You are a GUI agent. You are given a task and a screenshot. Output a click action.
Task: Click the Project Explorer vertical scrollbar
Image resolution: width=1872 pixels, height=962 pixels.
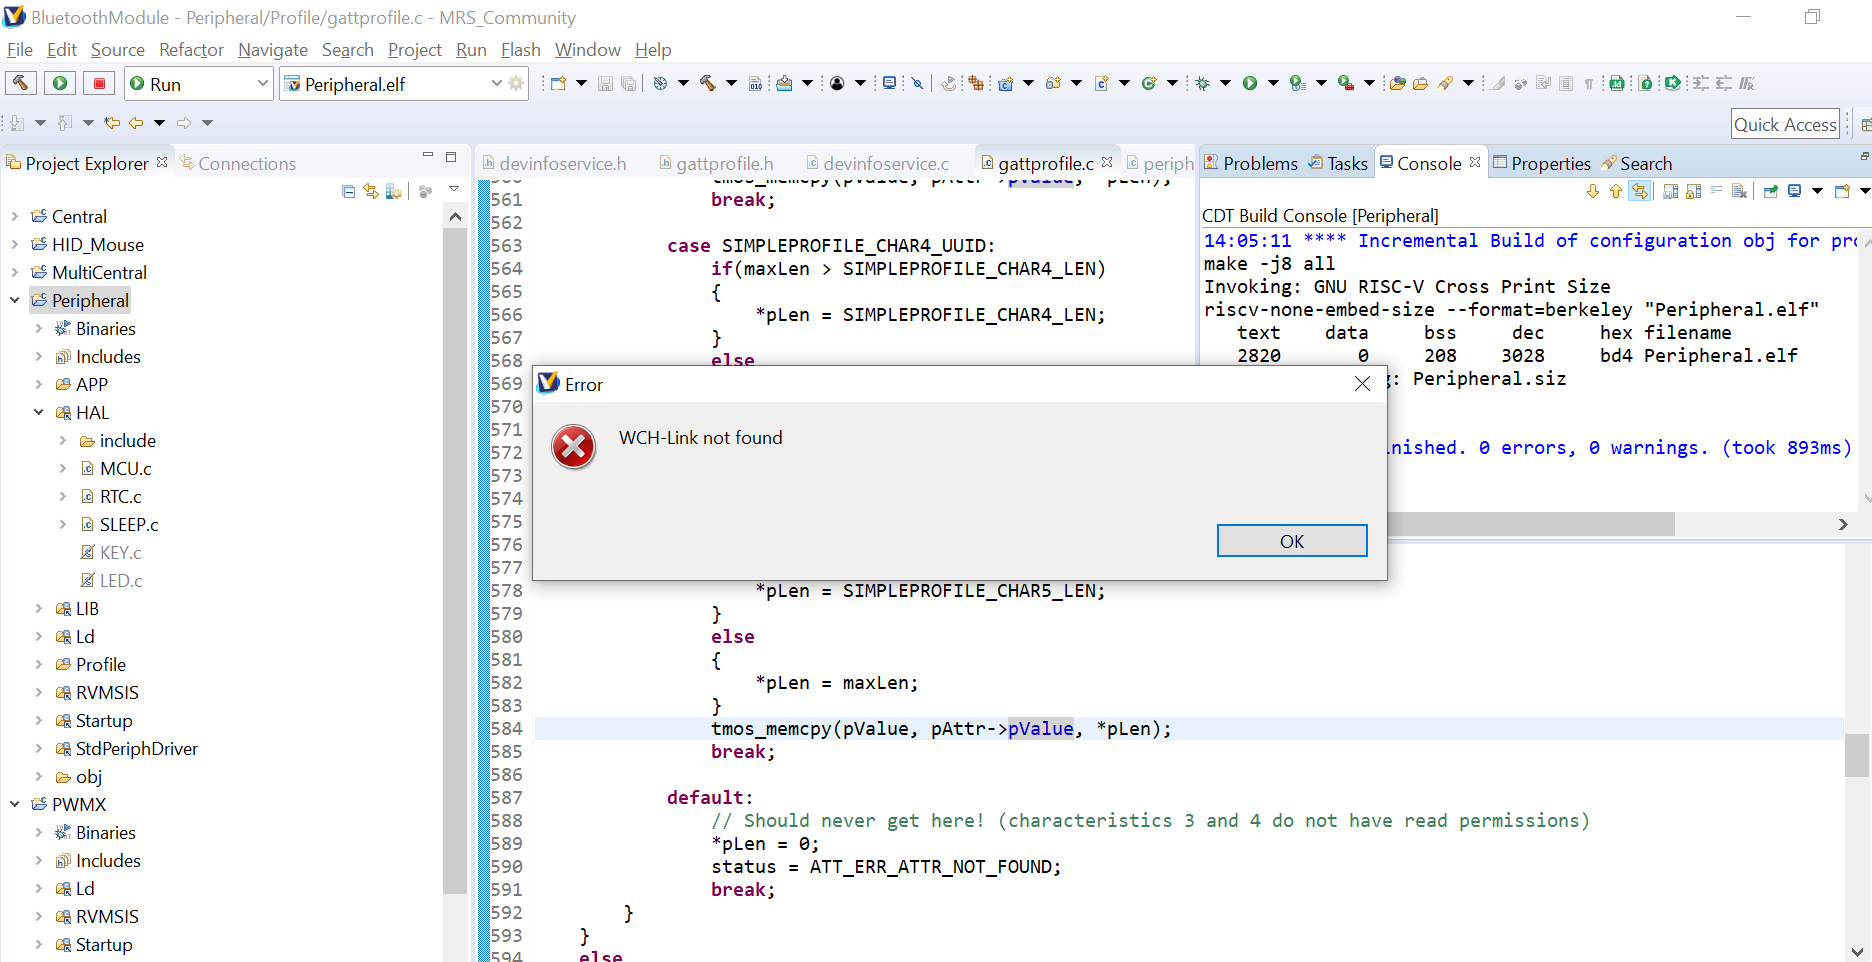(x=455, y=560)
